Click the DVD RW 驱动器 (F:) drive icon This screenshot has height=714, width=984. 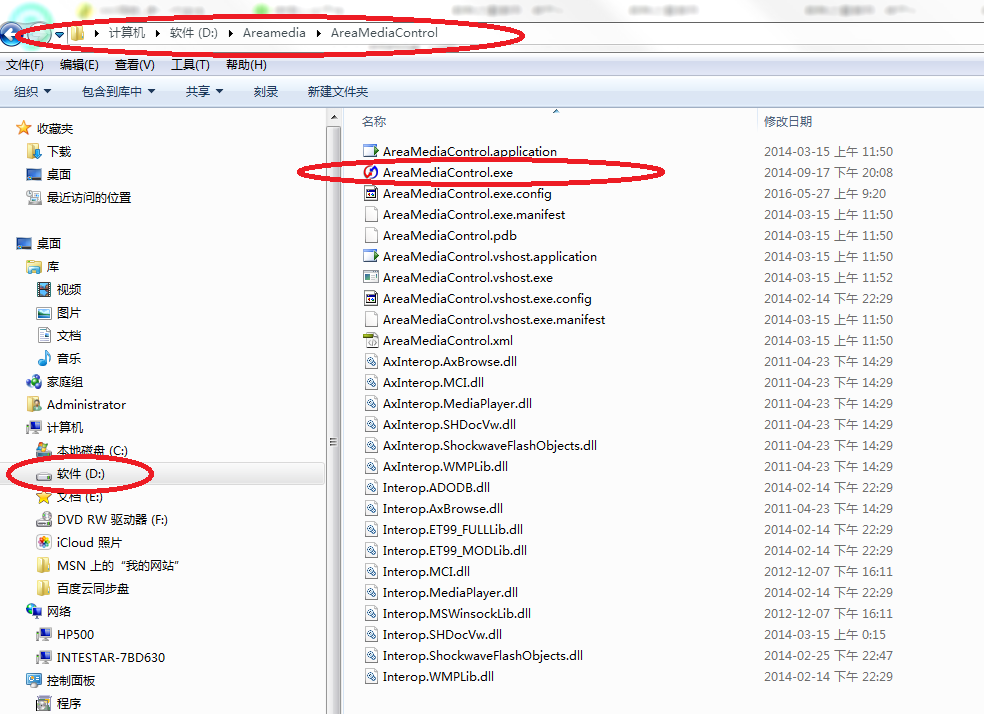tap(44, 519)
